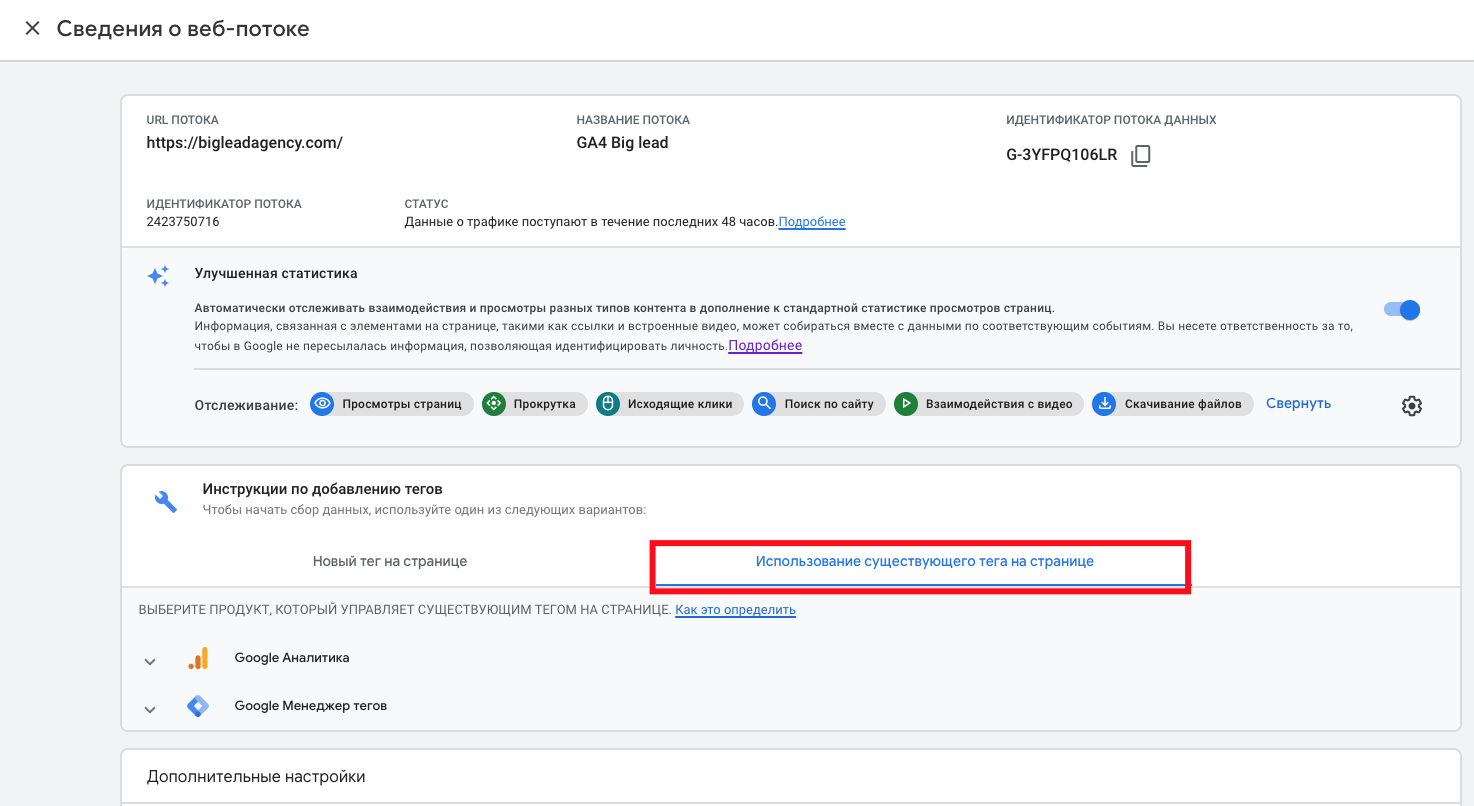Image resolution: width=1474 pixels, height=806 pixels.
Task: Open enhanced measurement settings gear
Action: 1411,405
